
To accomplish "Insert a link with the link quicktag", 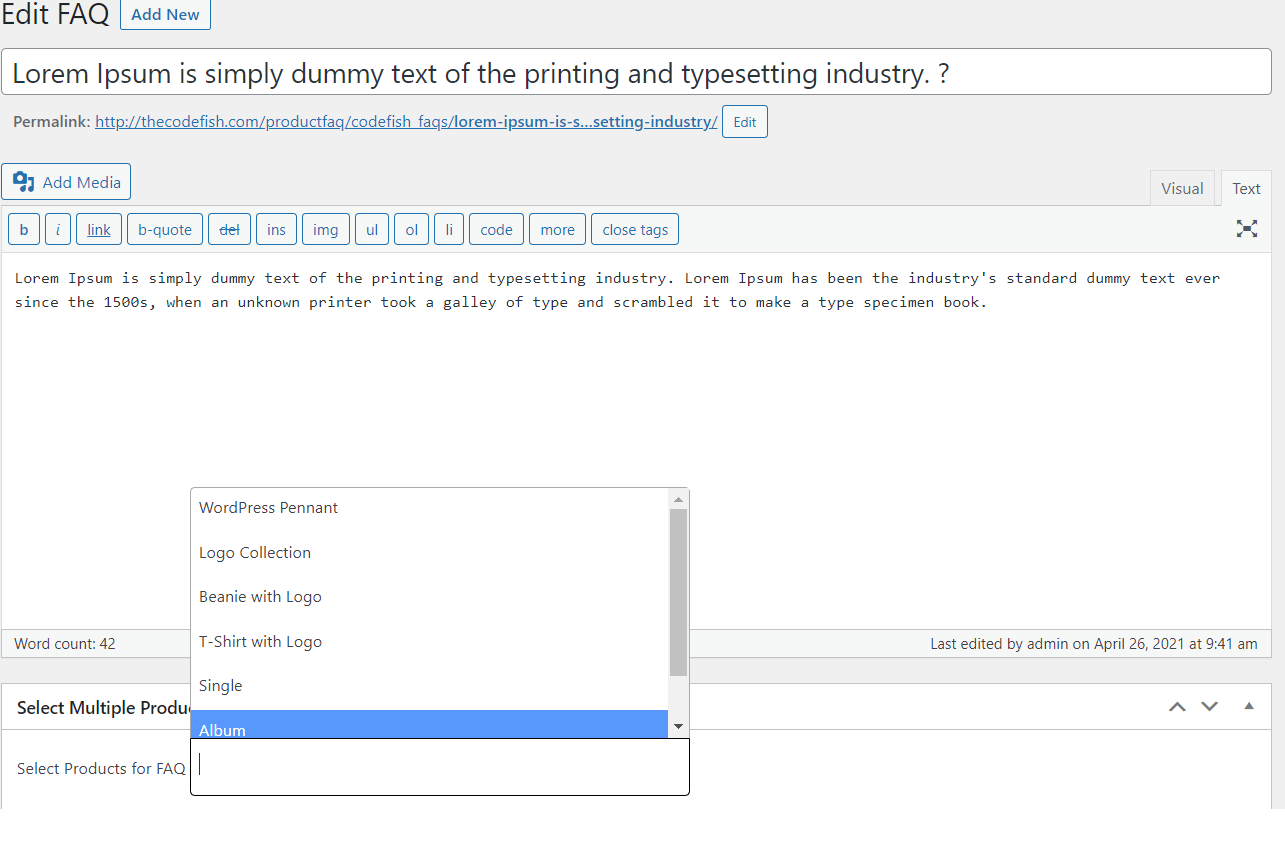I will (x=99, y=229).
